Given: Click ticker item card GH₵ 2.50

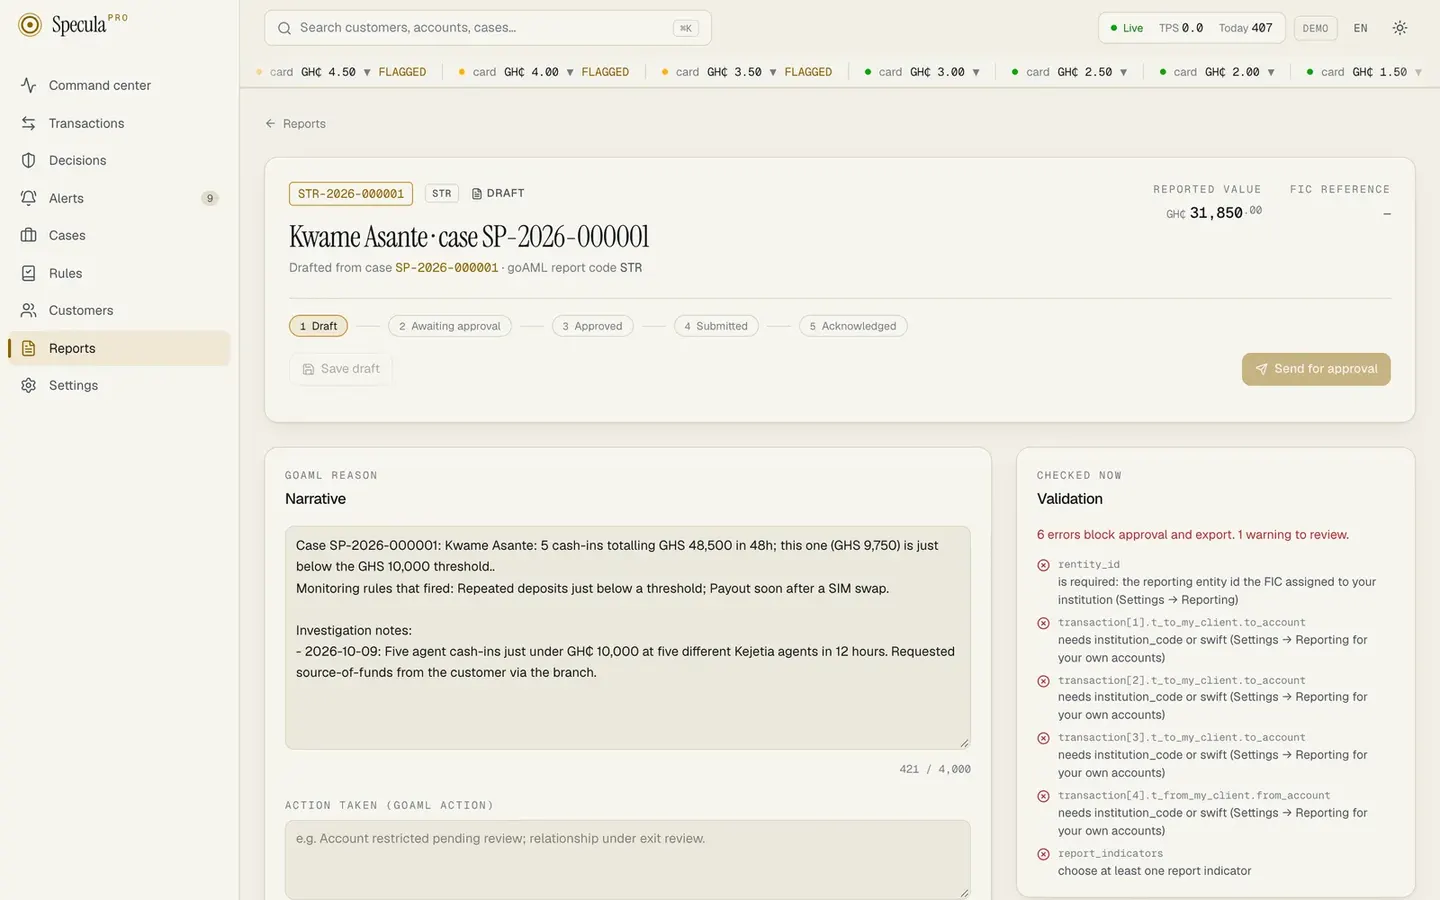Looking at the screenshot, I should pyautogui.click(x=1069, y=72).
